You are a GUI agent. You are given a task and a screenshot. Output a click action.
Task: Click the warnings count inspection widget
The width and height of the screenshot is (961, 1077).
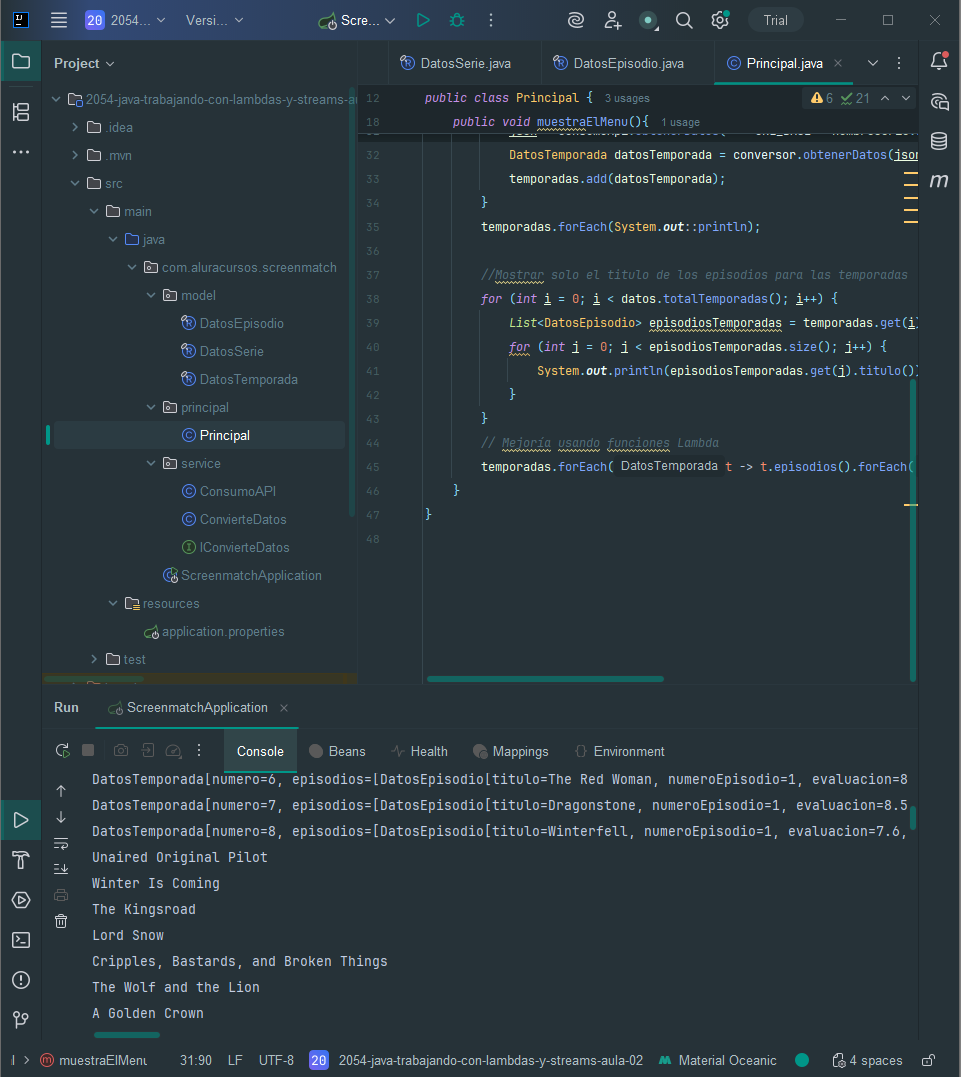coord(822,98)
